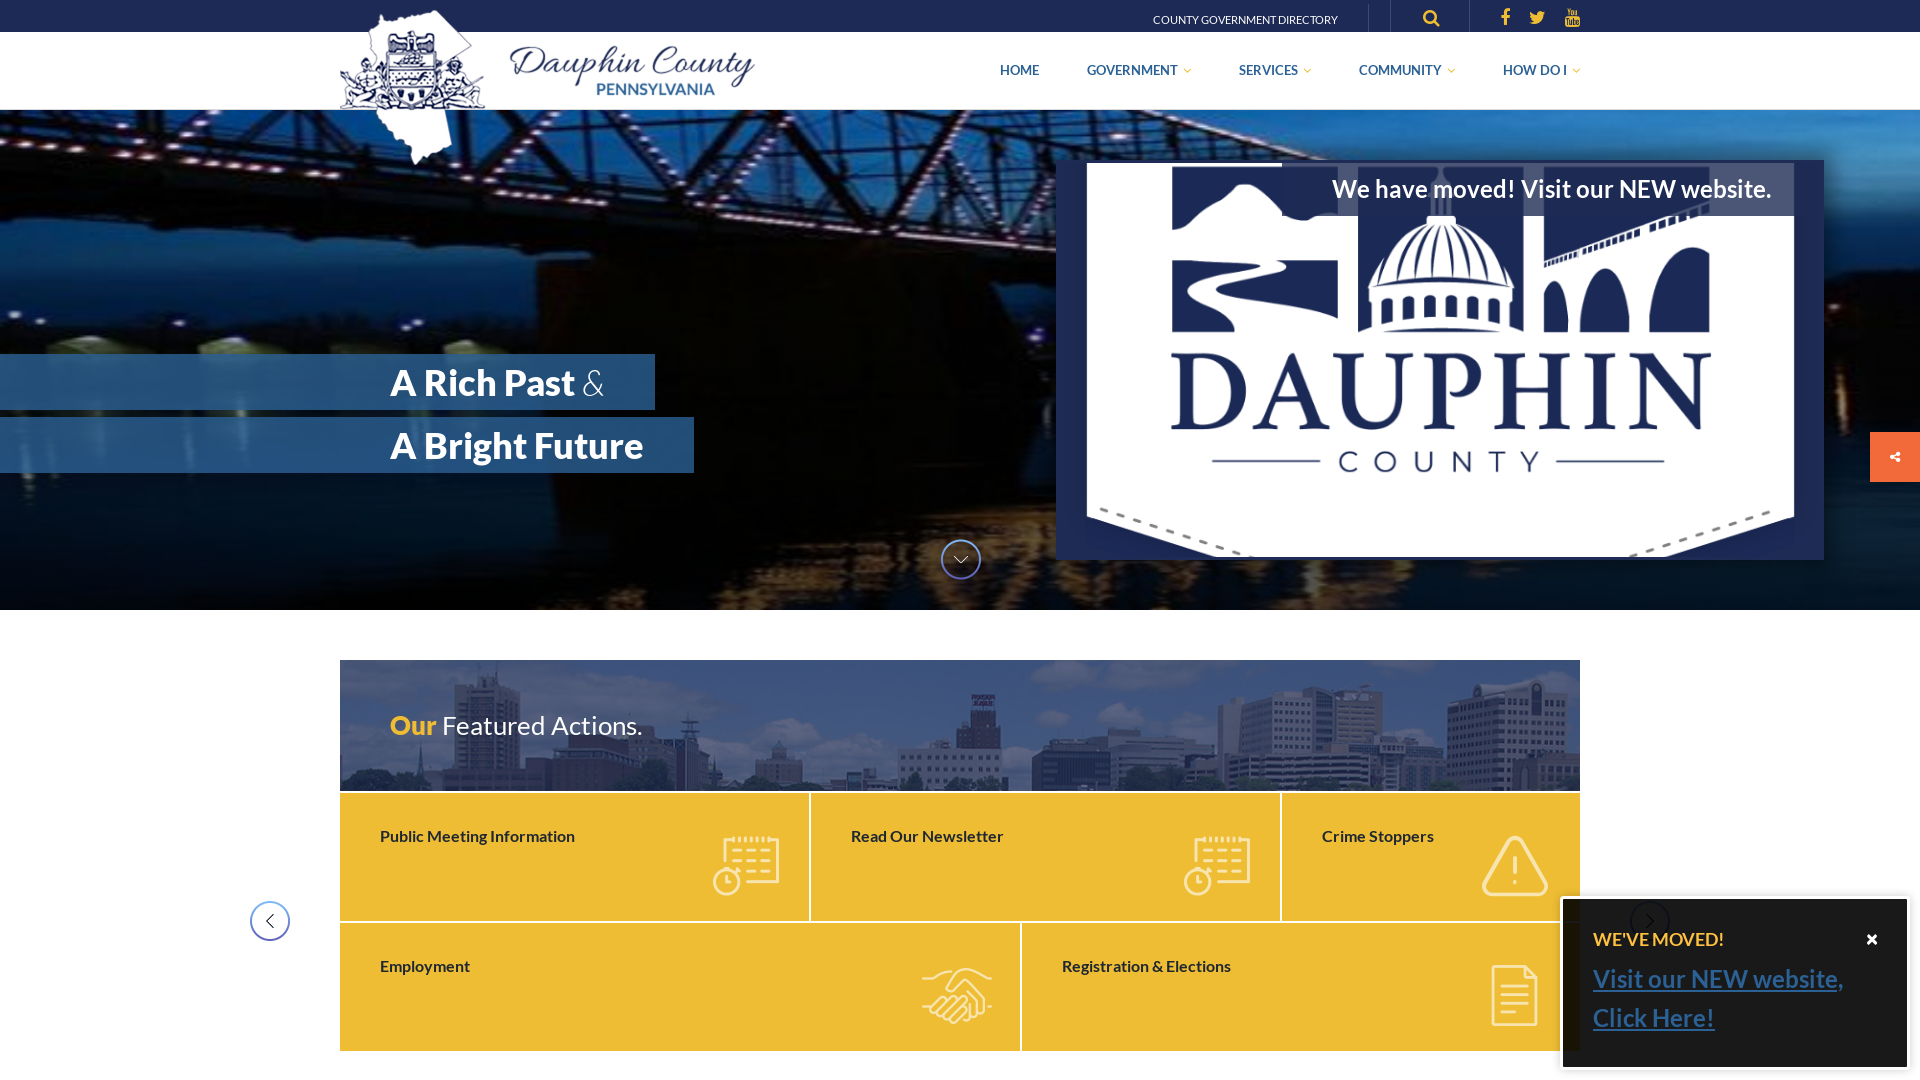Viewport: 1920px width, 1080px height.
Task: Expand the Services dropdown menu
Action: 1275,70
